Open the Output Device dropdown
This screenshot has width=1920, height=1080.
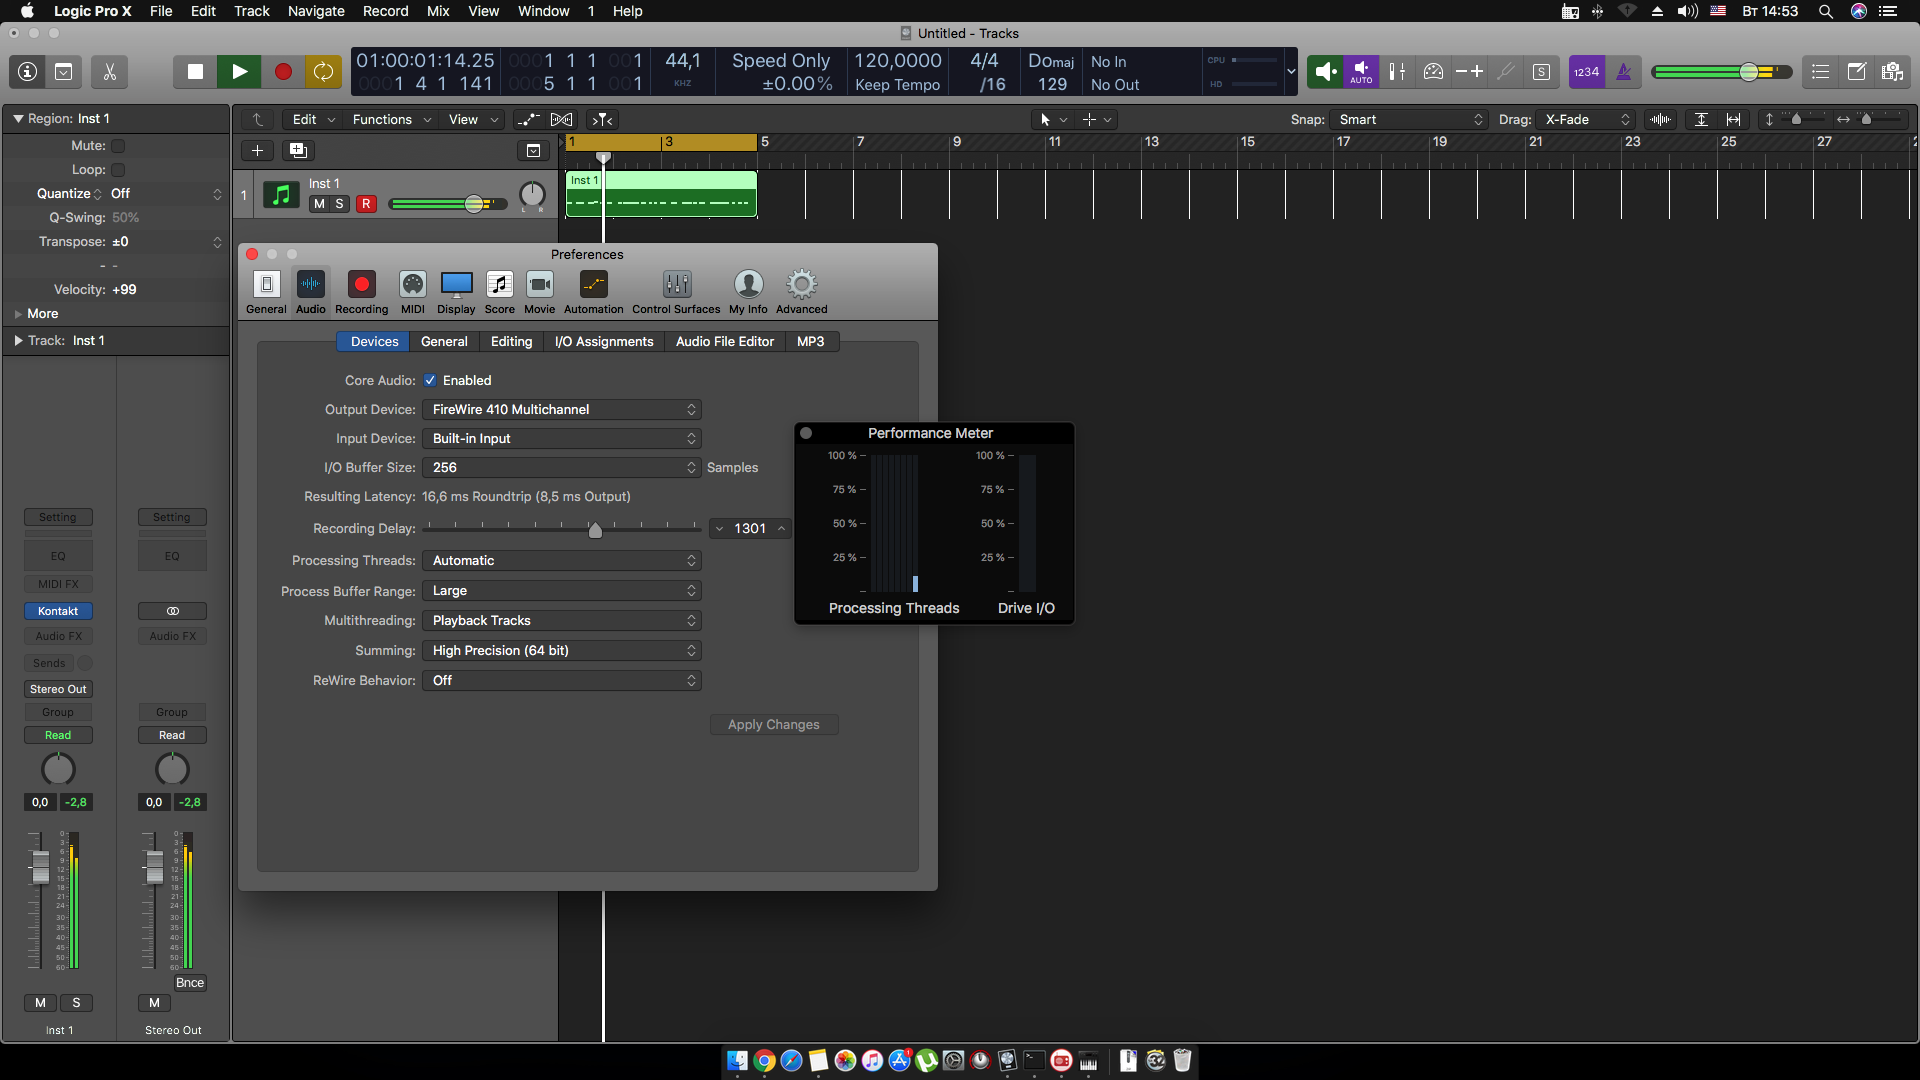pos(561,410)
